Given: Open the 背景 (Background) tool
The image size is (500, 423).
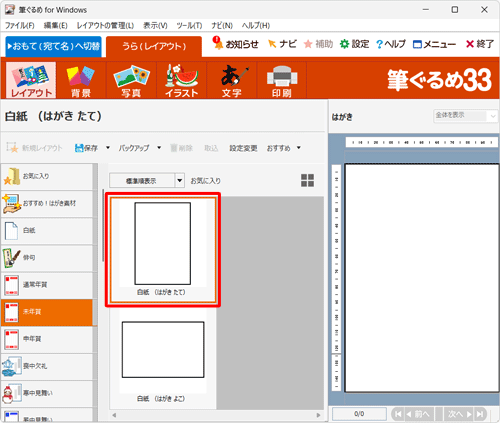Looking at the screenshot, I should (x=81, y=80).
